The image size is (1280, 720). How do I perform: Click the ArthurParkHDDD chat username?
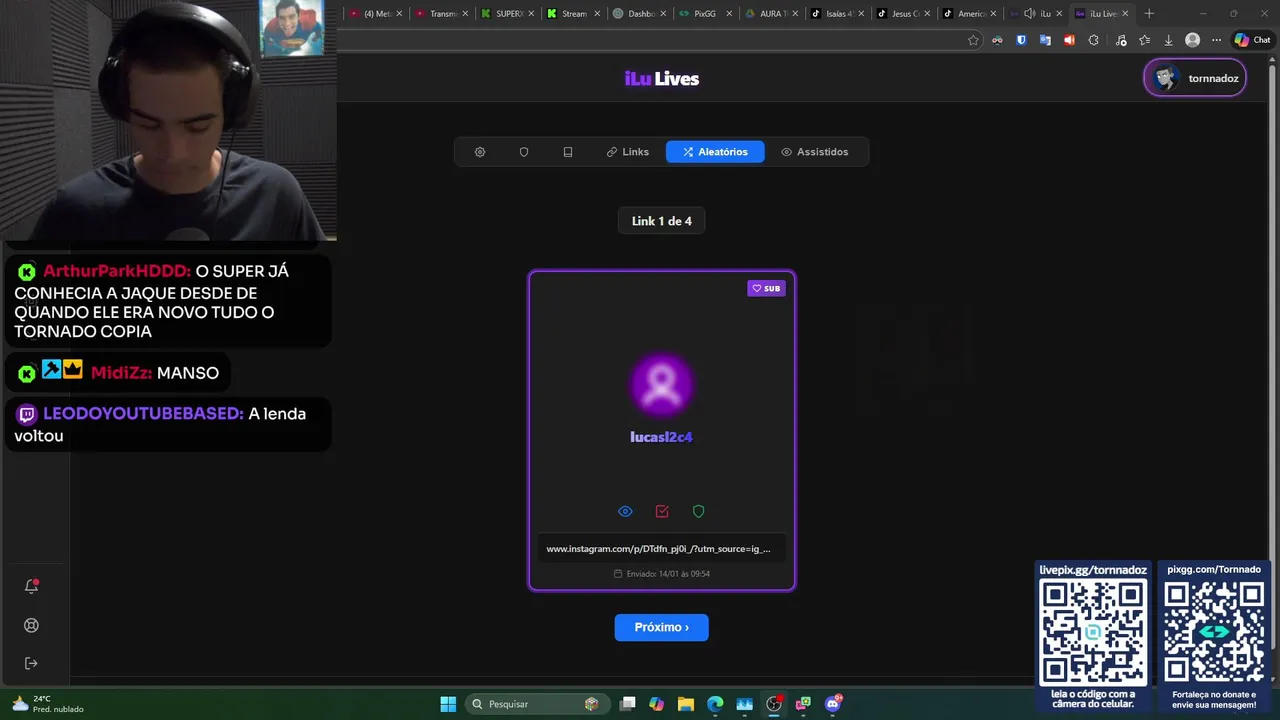pyautogui.click(x=116, y=271)
